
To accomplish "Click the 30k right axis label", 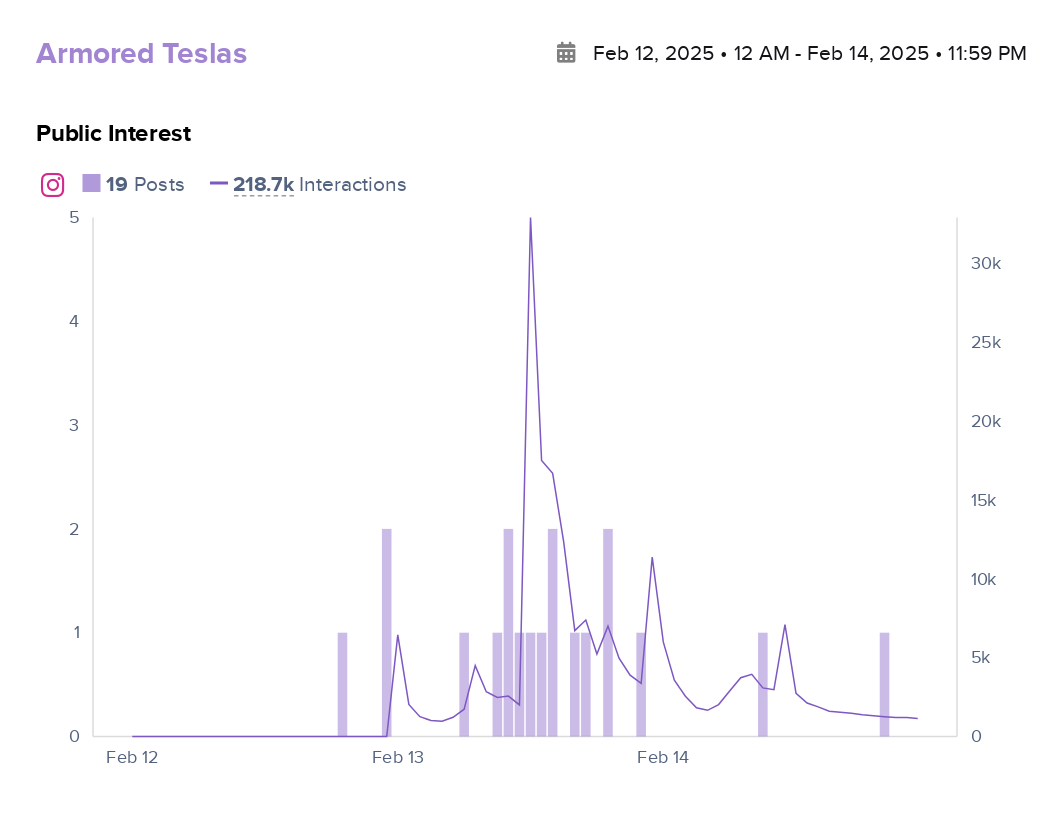I will tap(985, 264).
